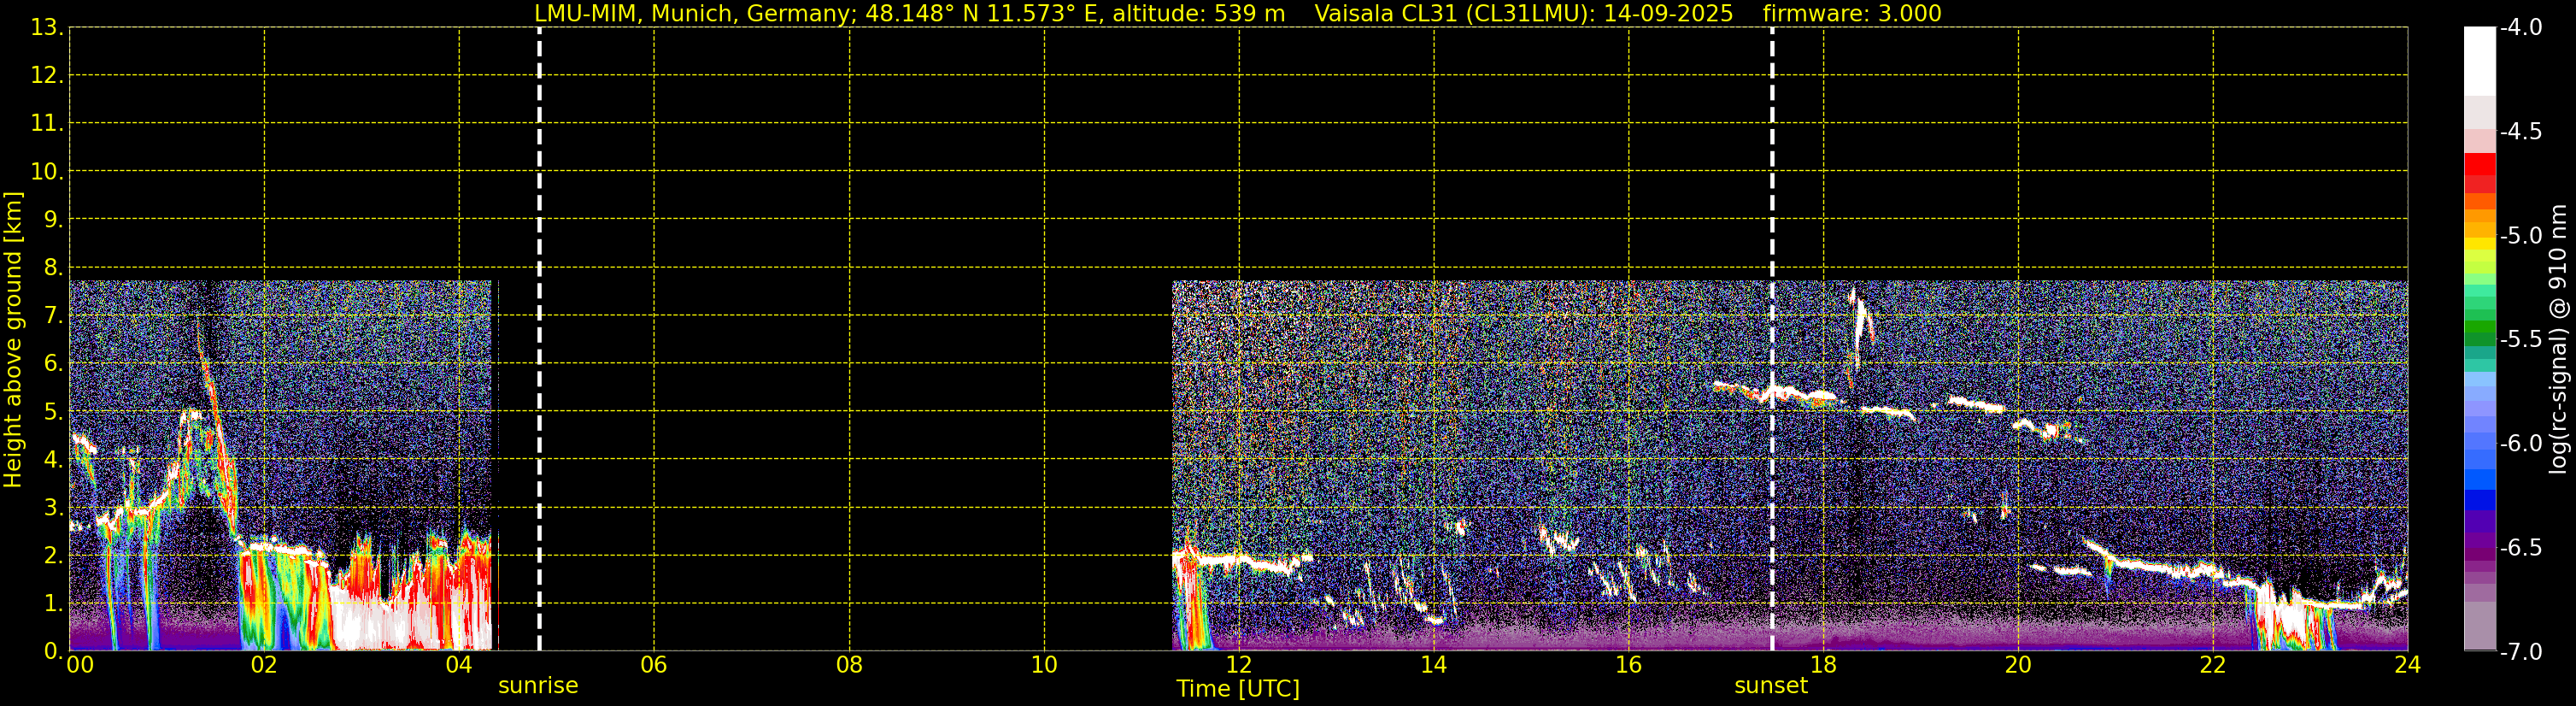Click height-axis tick label '7.'

[53, 316]
